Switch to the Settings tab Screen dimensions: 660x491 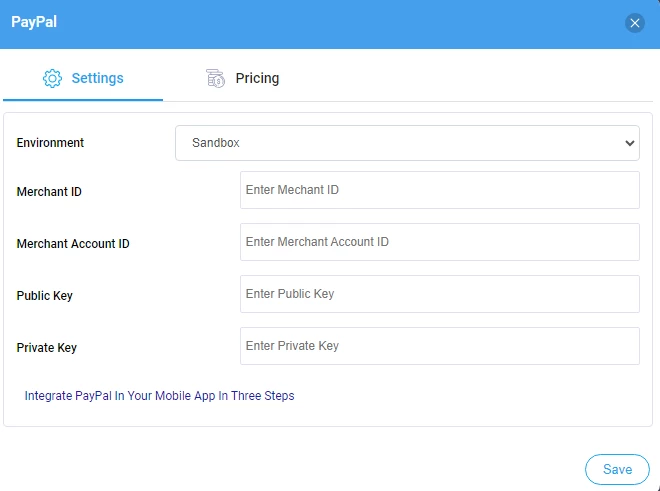pos(83,78)
